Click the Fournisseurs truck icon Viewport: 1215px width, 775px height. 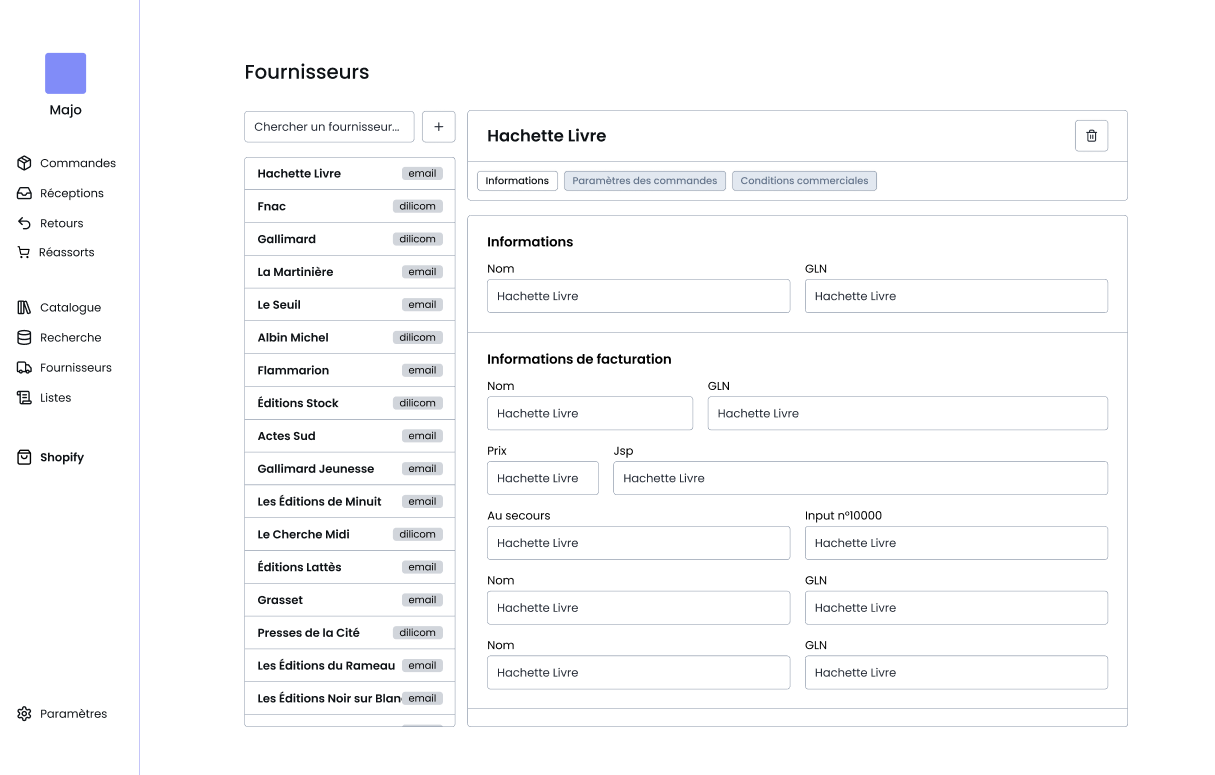click(25, 368)
